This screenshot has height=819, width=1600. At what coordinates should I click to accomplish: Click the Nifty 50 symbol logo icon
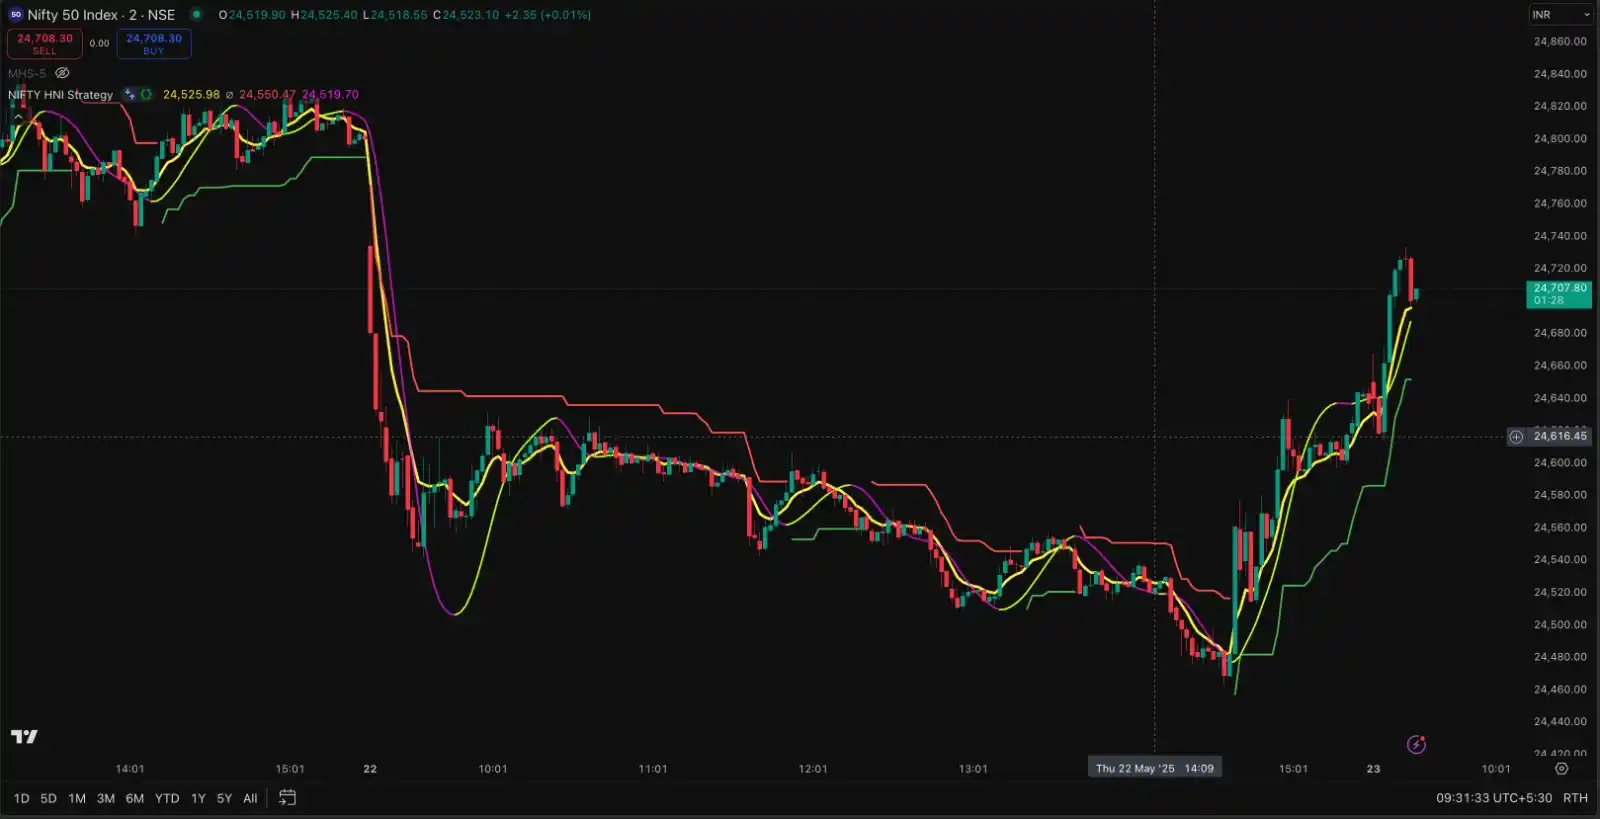point(16,15)
